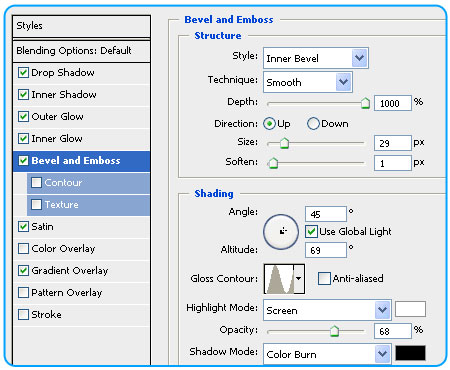Uncheck the Gradient Overlay checkbox

tap(23, 270)
